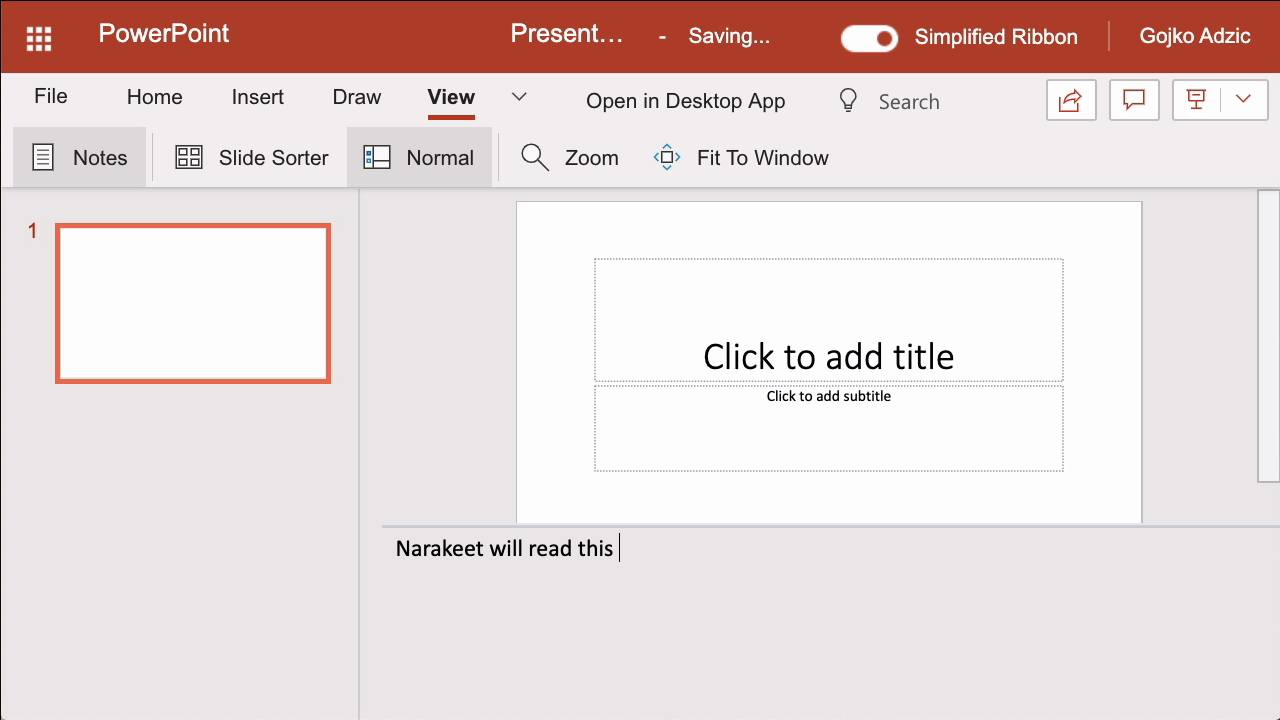Start slideshow with the Present icon
The height and width of the screenshot is (720, 1280).
1195,100
